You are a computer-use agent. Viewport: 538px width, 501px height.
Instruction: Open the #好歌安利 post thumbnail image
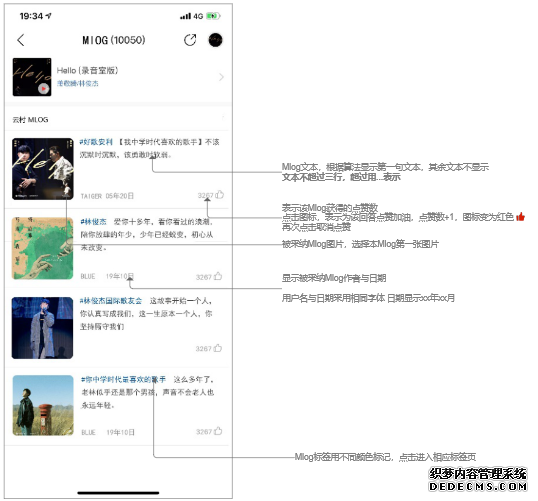43,169
